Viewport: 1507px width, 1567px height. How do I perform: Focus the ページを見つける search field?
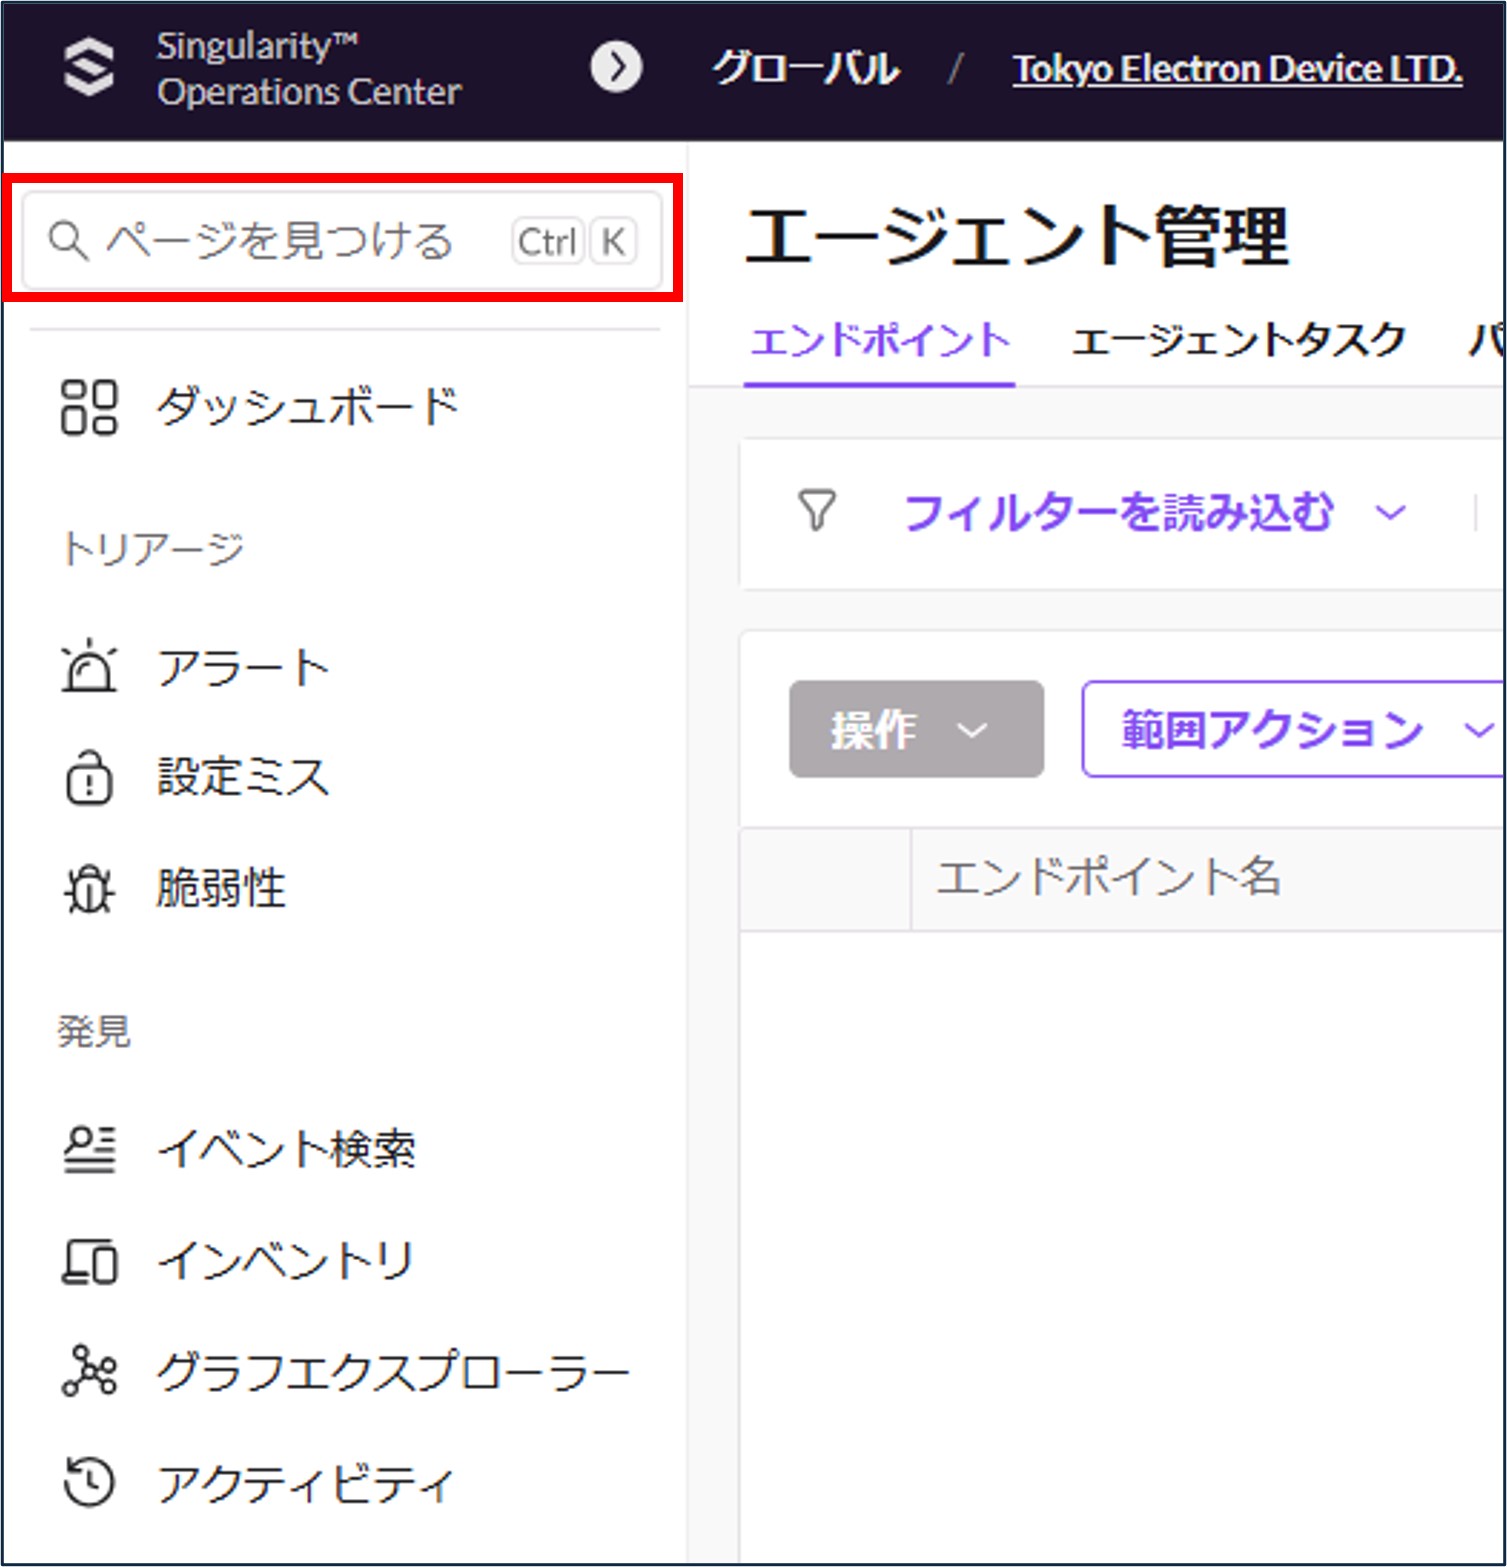[x=280, y=241]
